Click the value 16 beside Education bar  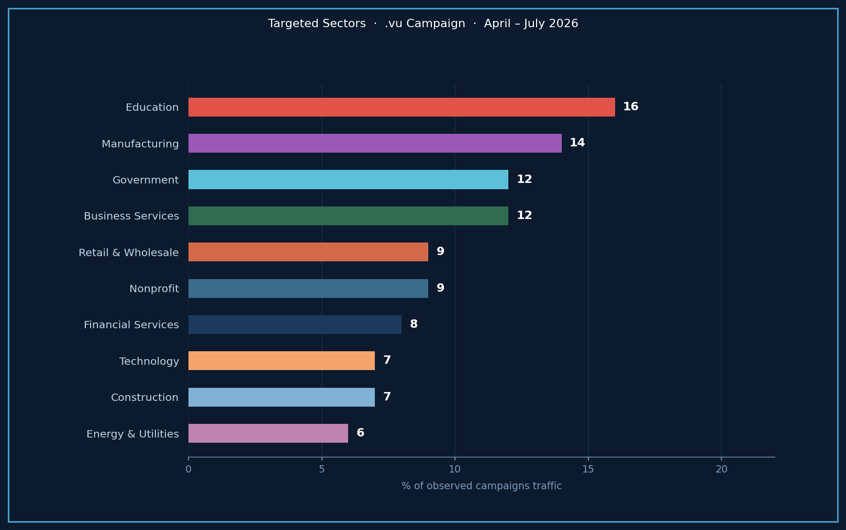pyautogui.click(x=631, y=106)
